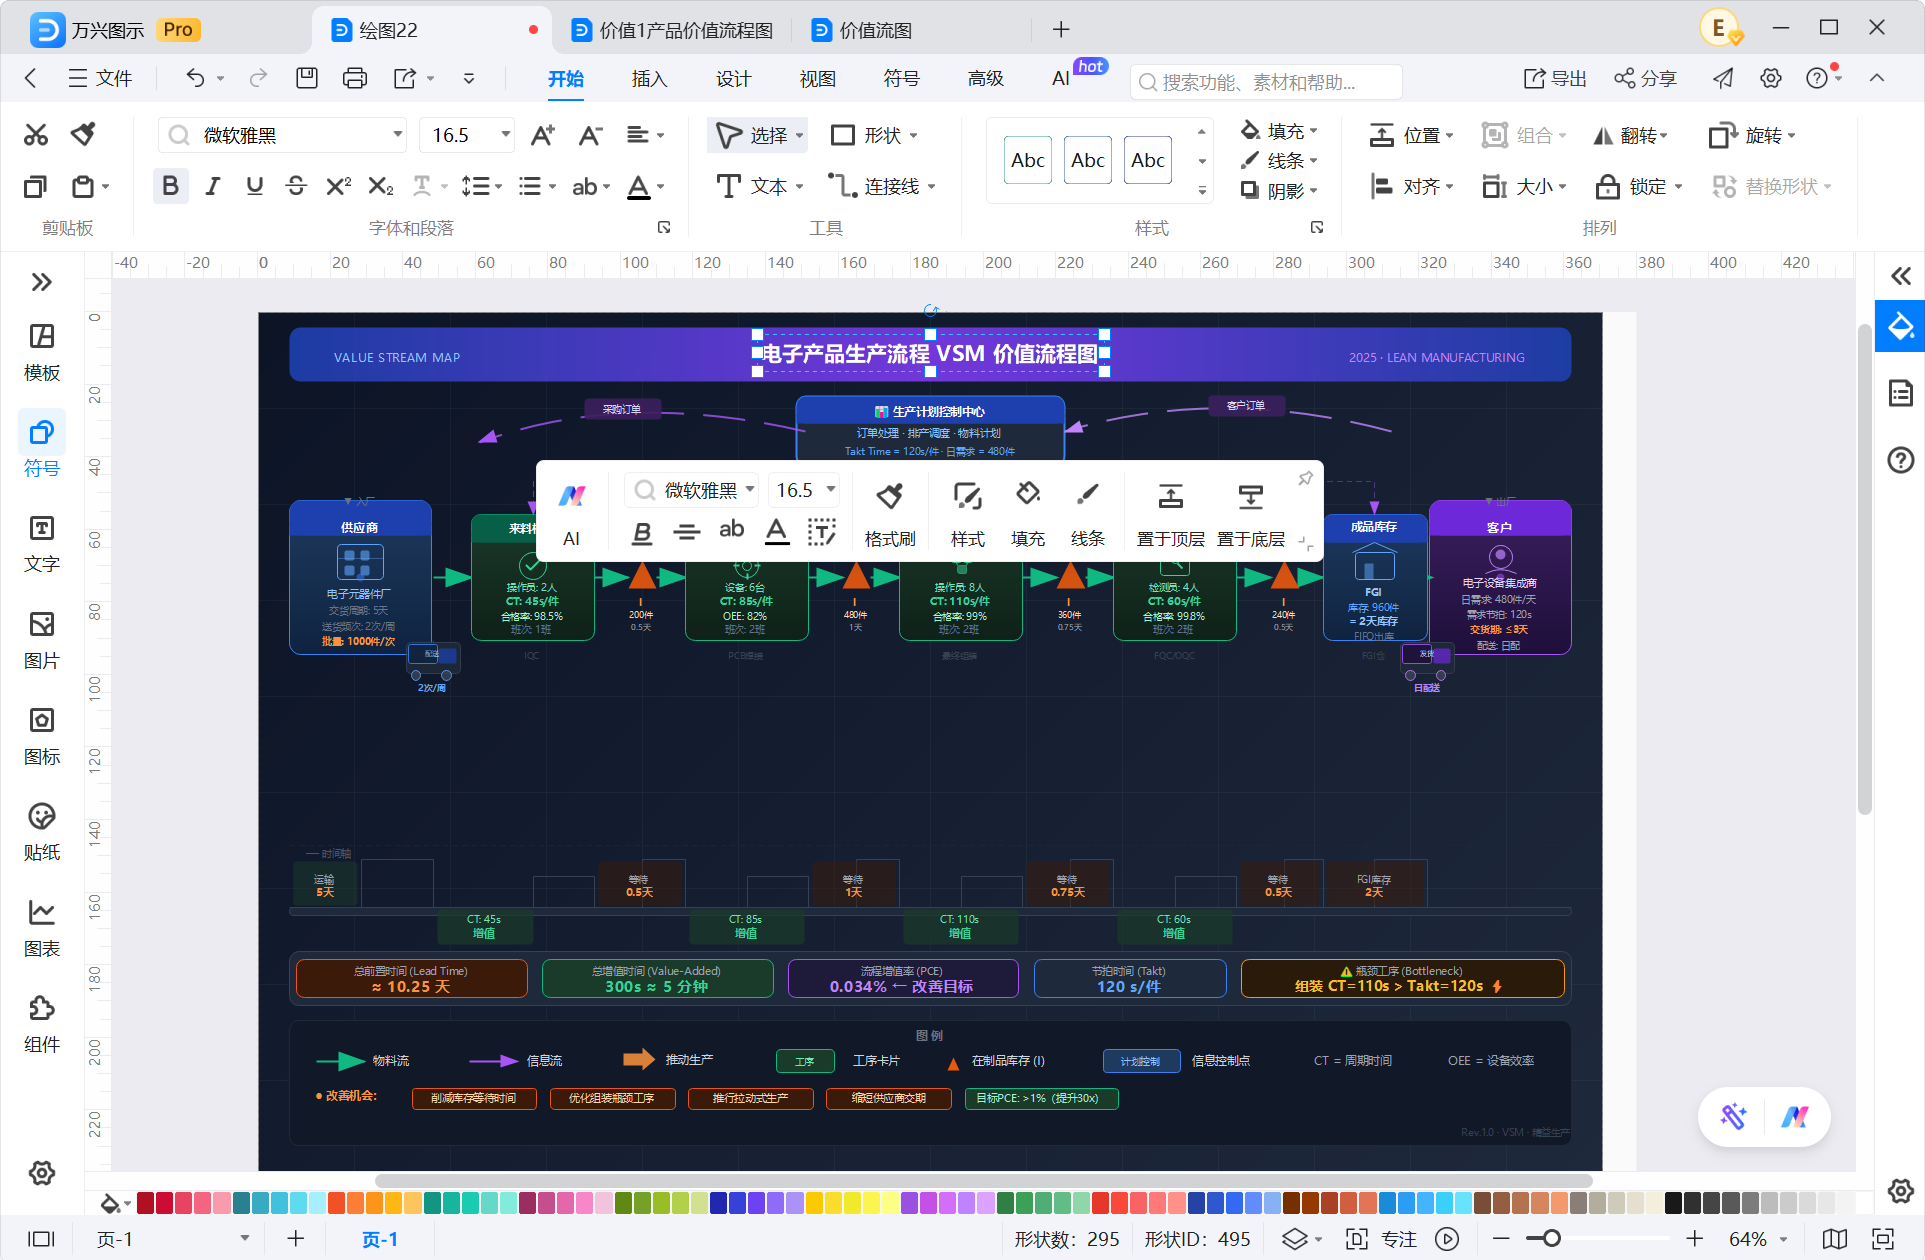Expand the left sidebar with double chevron
This screenshot has height=1260, width=1925.
(42, 282)
